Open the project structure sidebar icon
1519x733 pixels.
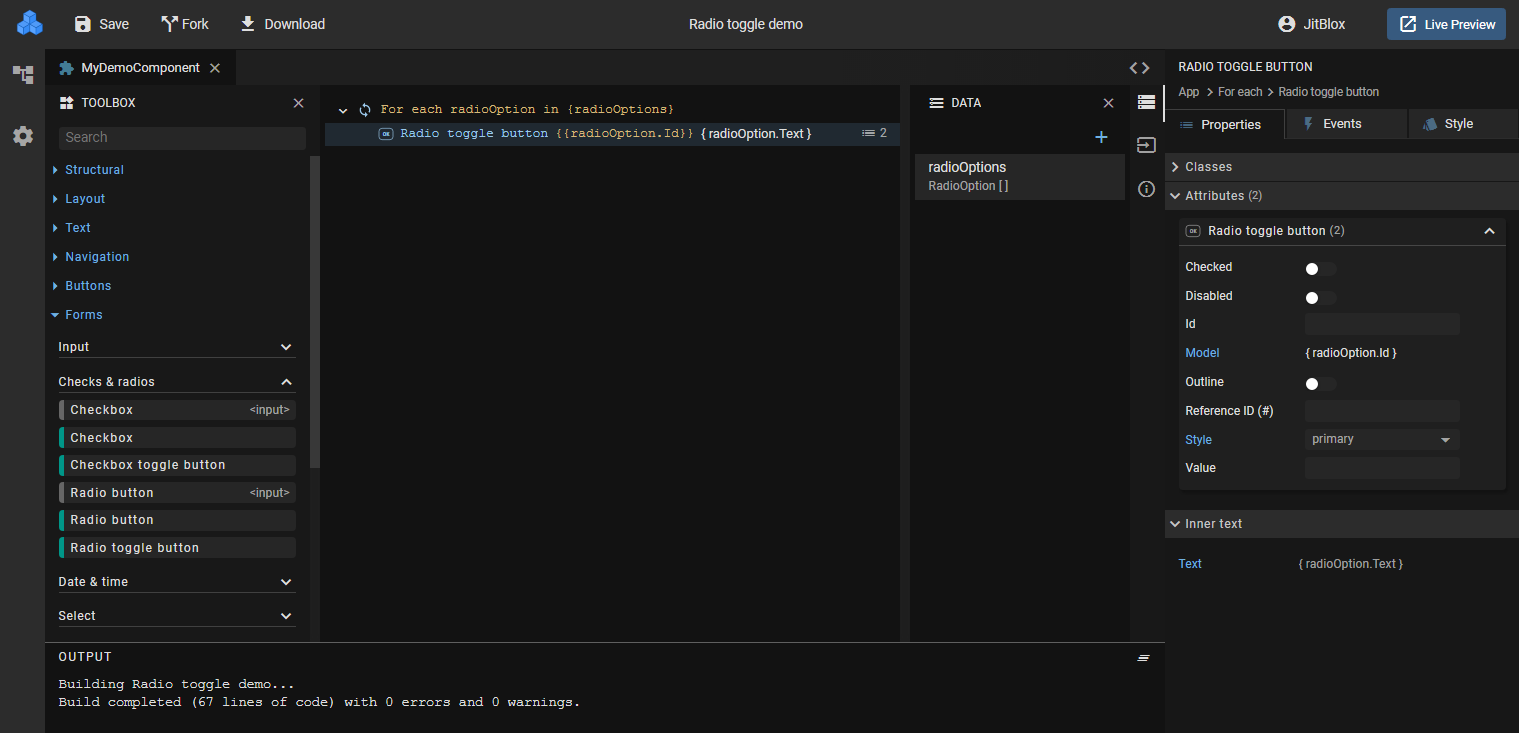tap(23, 75)
